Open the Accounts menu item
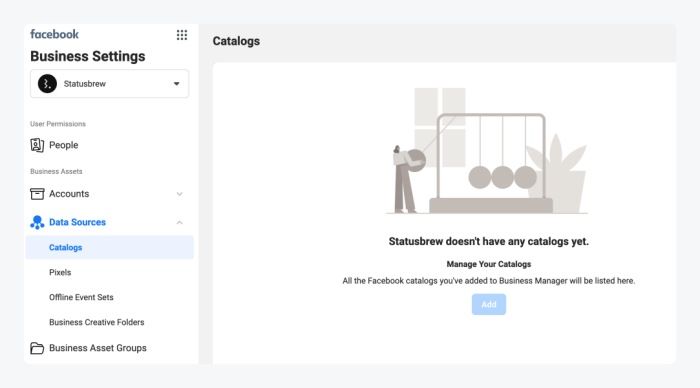This screenshot has height=388, width=700. coord(69,194)
